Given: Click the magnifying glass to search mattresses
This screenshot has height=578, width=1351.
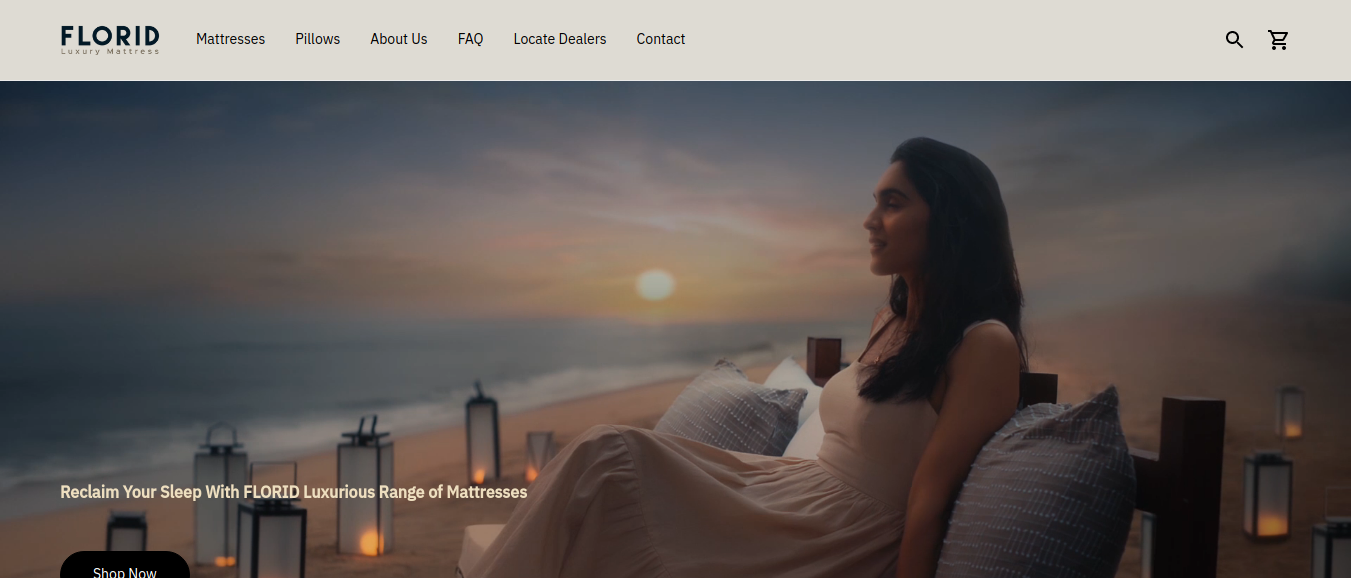Looking at the screenshot, I should pyautogui.click(x=1233, y=39).
